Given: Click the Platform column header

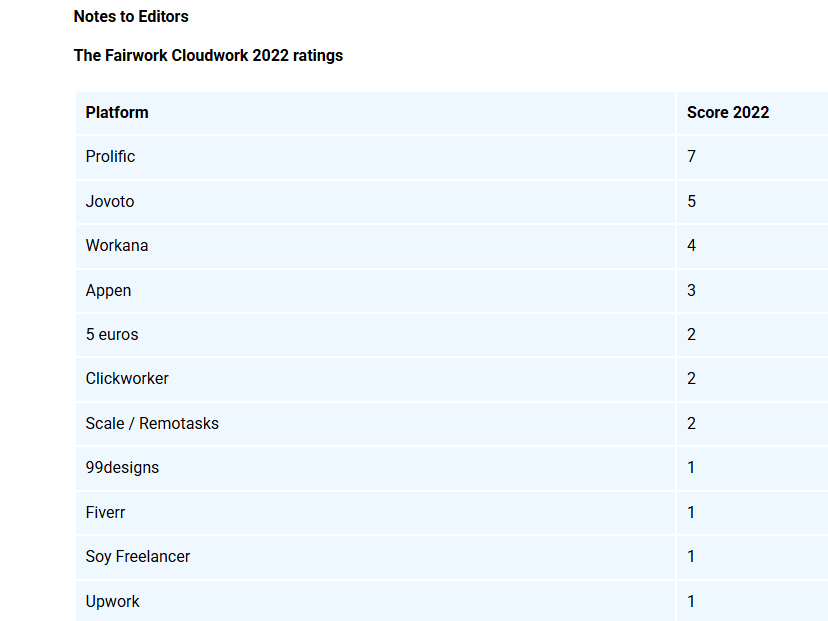Looking at the screenshot, I should pyautogui.click(x=117, y=112).
